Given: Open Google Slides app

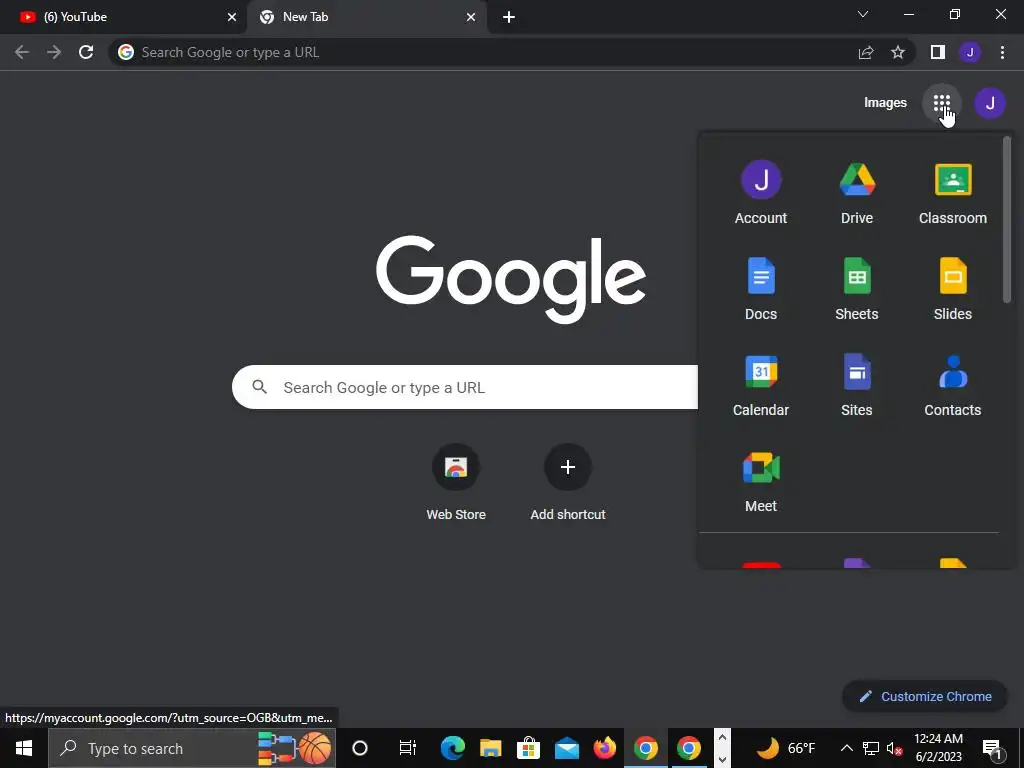Looking at the screenshot, I should (953, 289).
